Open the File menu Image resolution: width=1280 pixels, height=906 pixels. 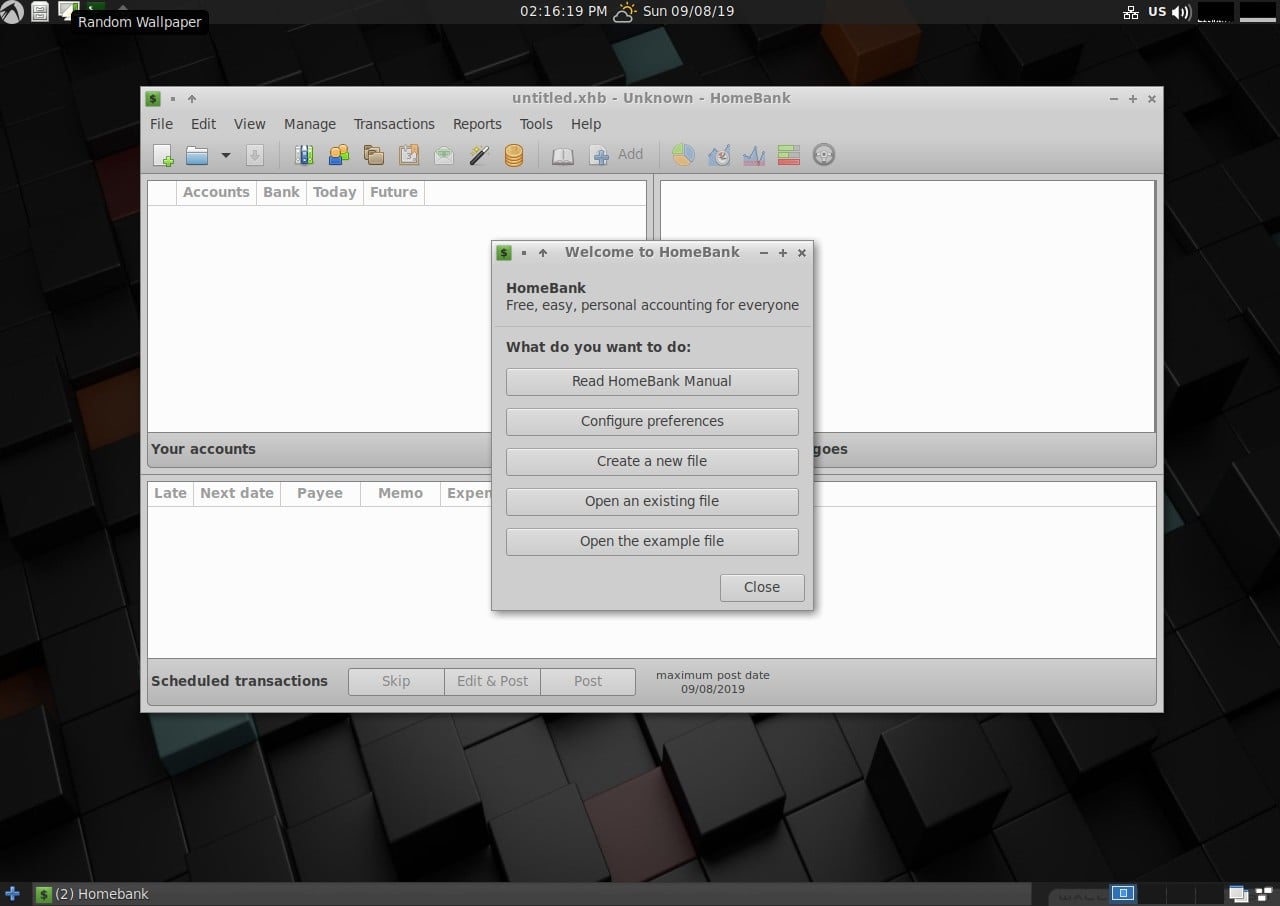click(x=161, y=124)
